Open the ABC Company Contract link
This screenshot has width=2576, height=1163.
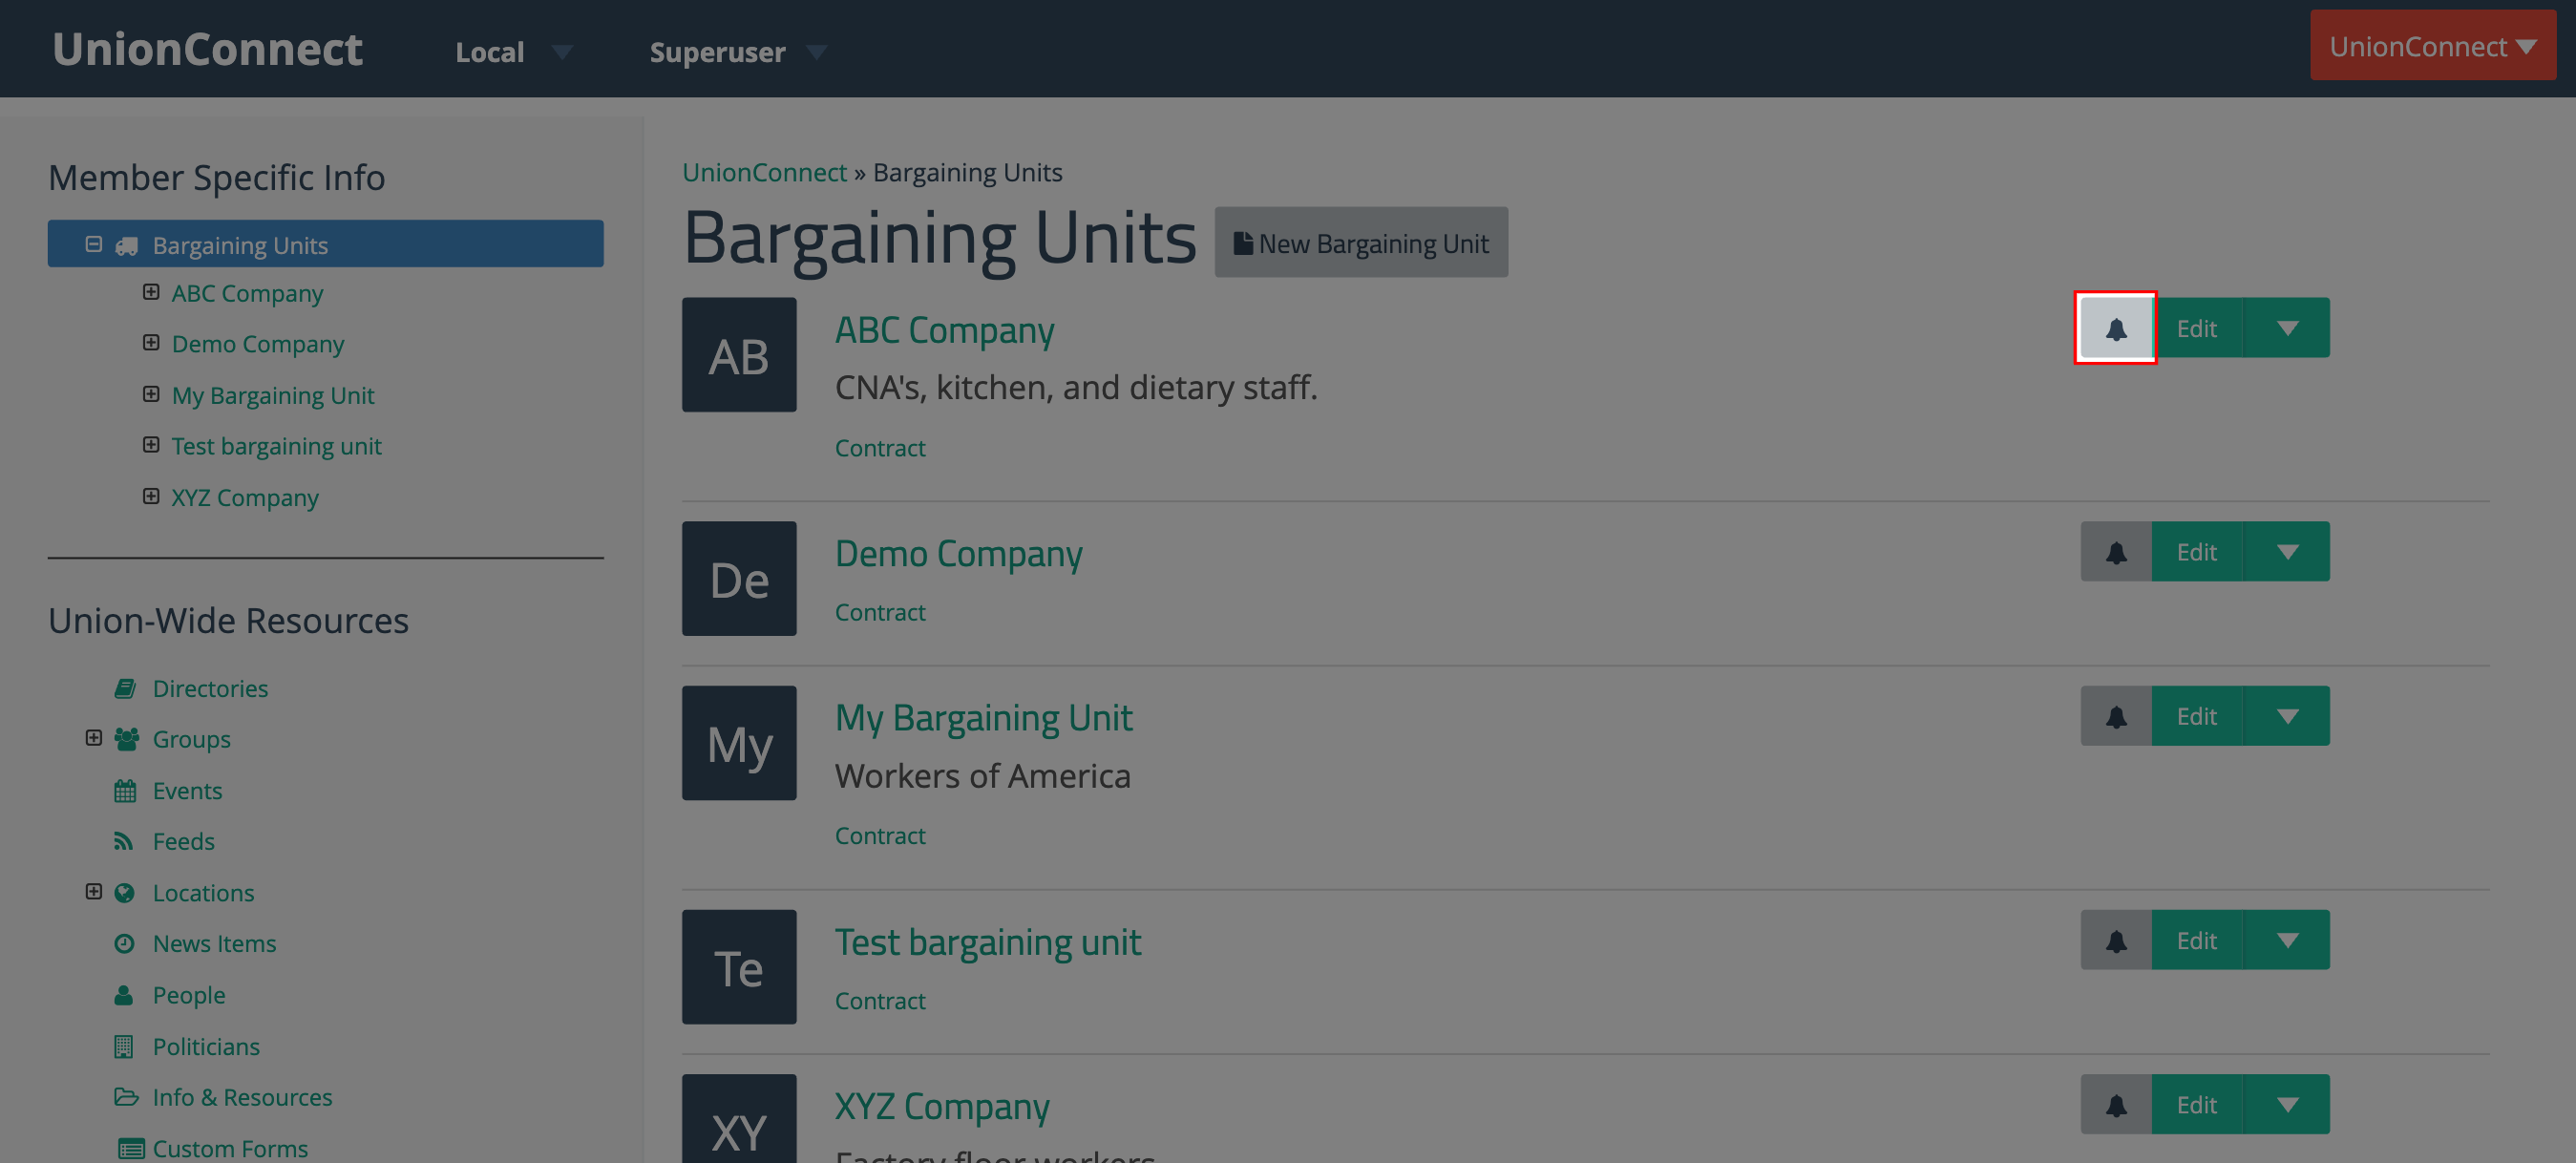[x=880, y=447]
